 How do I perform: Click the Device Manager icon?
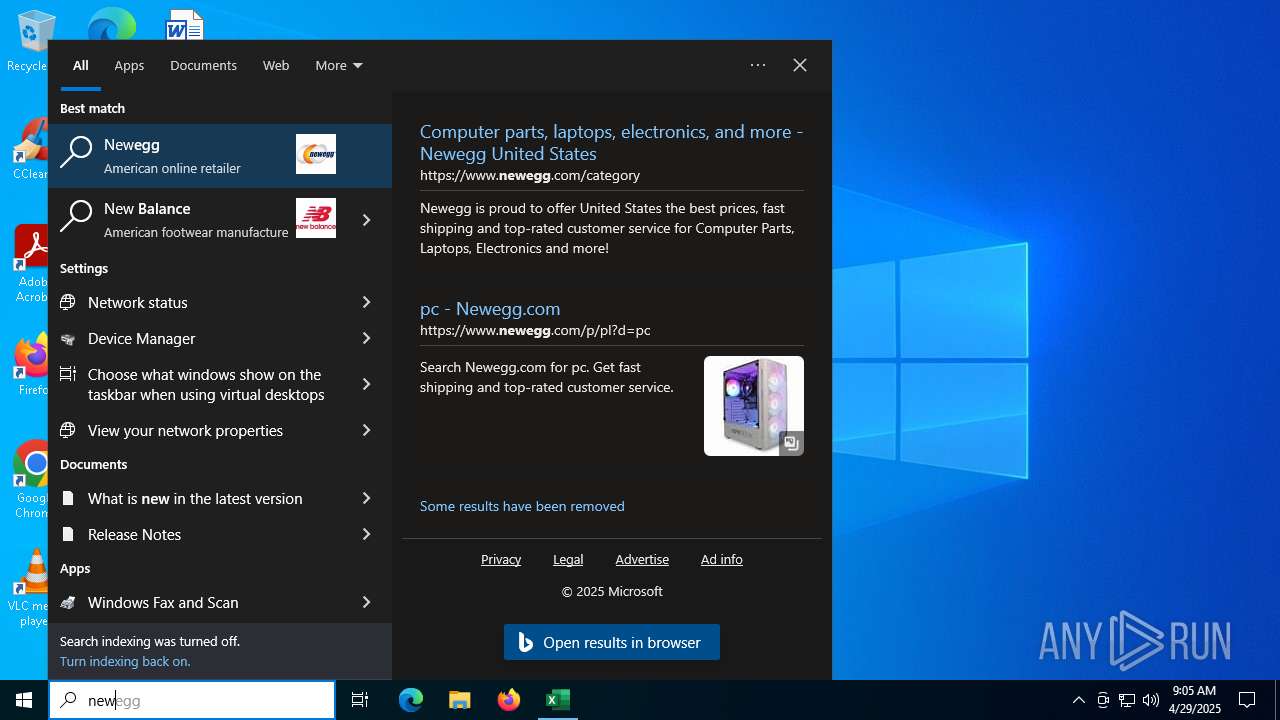tap(68, 338)
